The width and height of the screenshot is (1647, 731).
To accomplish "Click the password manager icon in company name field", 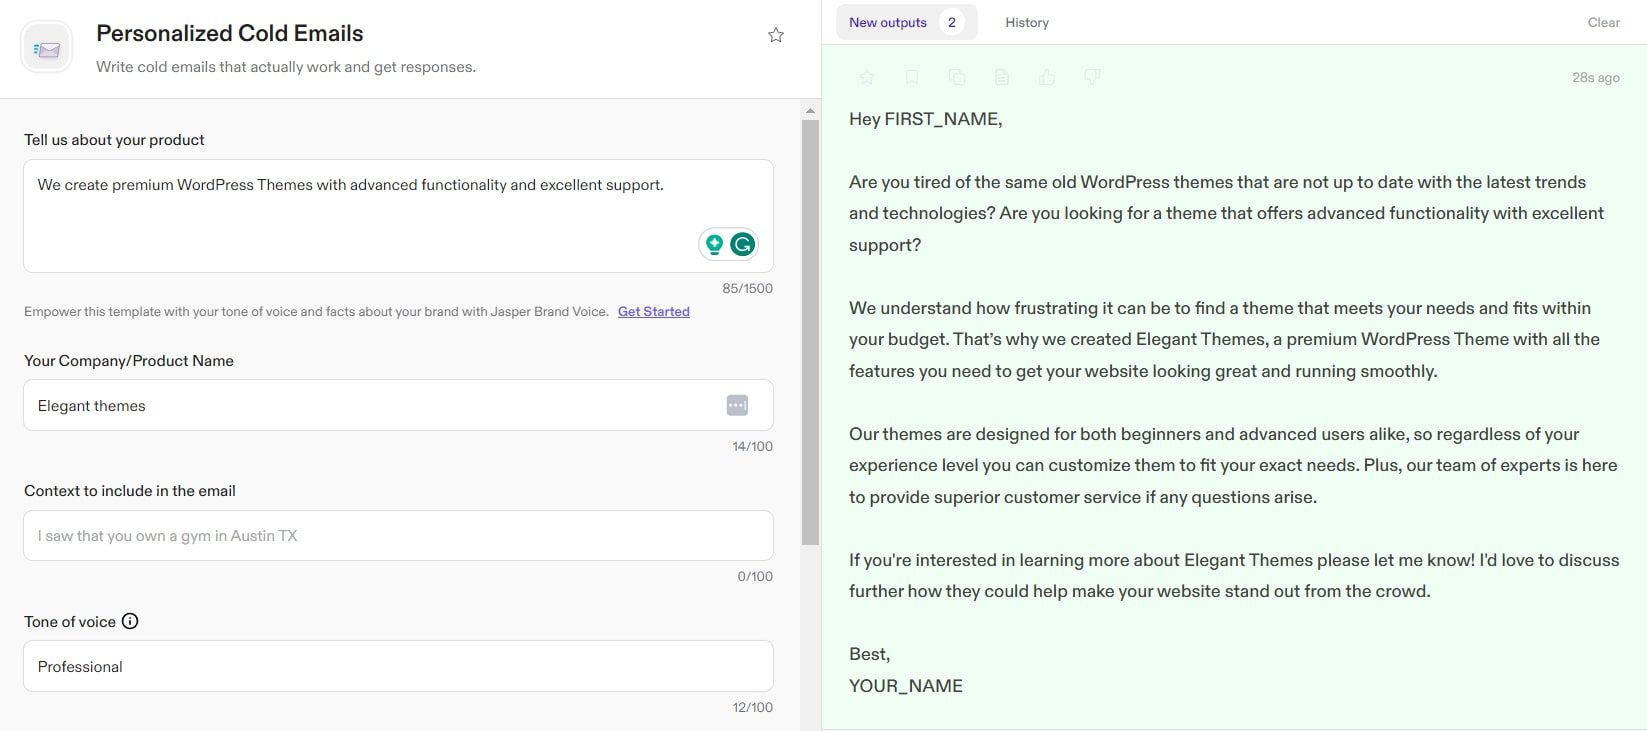I will 737,405.
